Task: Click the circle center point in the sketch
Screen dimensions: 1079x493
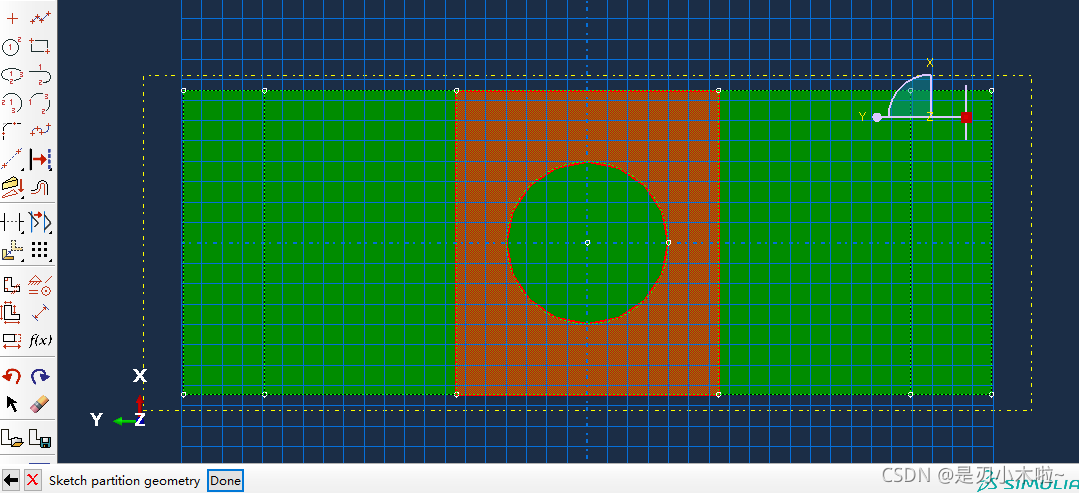Action: tap(587, 242)
